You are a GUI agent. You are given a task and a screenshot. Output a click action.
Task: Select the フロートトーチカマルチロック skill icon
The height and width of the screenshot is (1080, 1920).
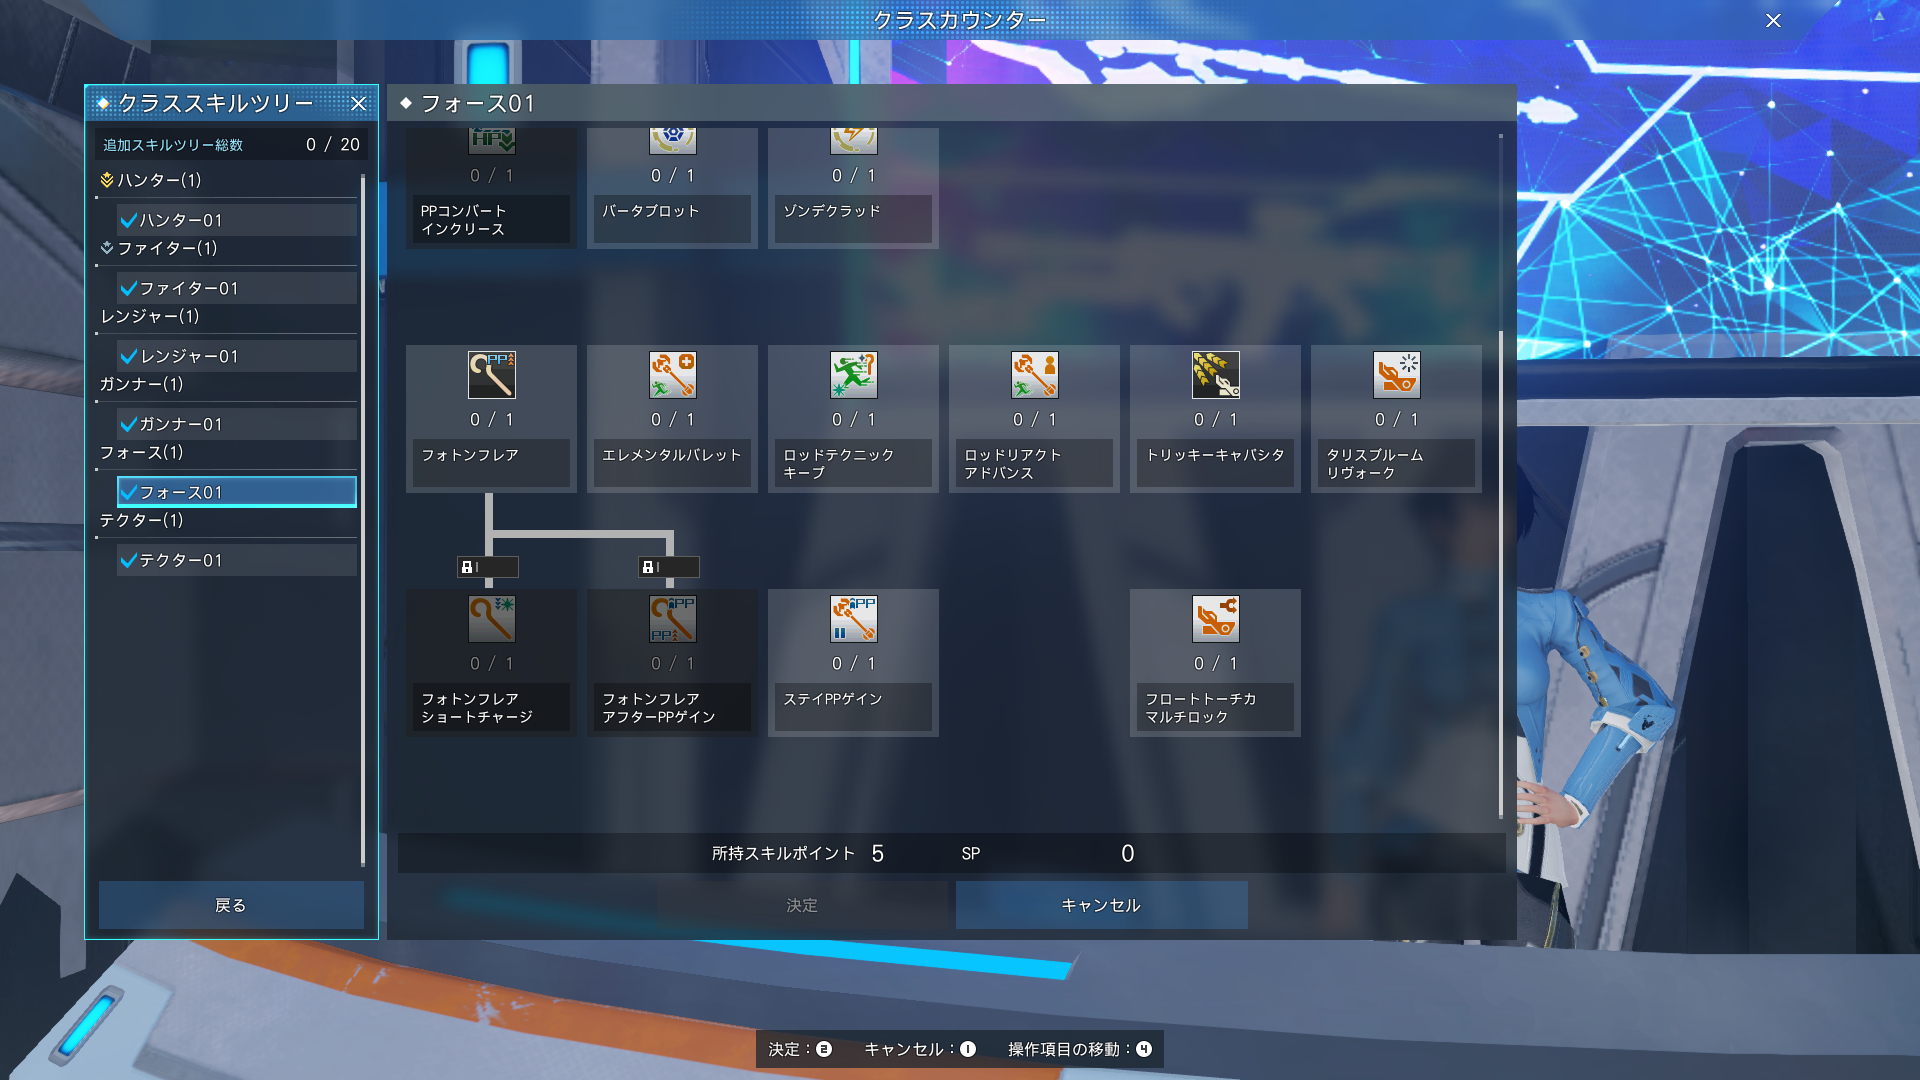[x=1215, y=619]
